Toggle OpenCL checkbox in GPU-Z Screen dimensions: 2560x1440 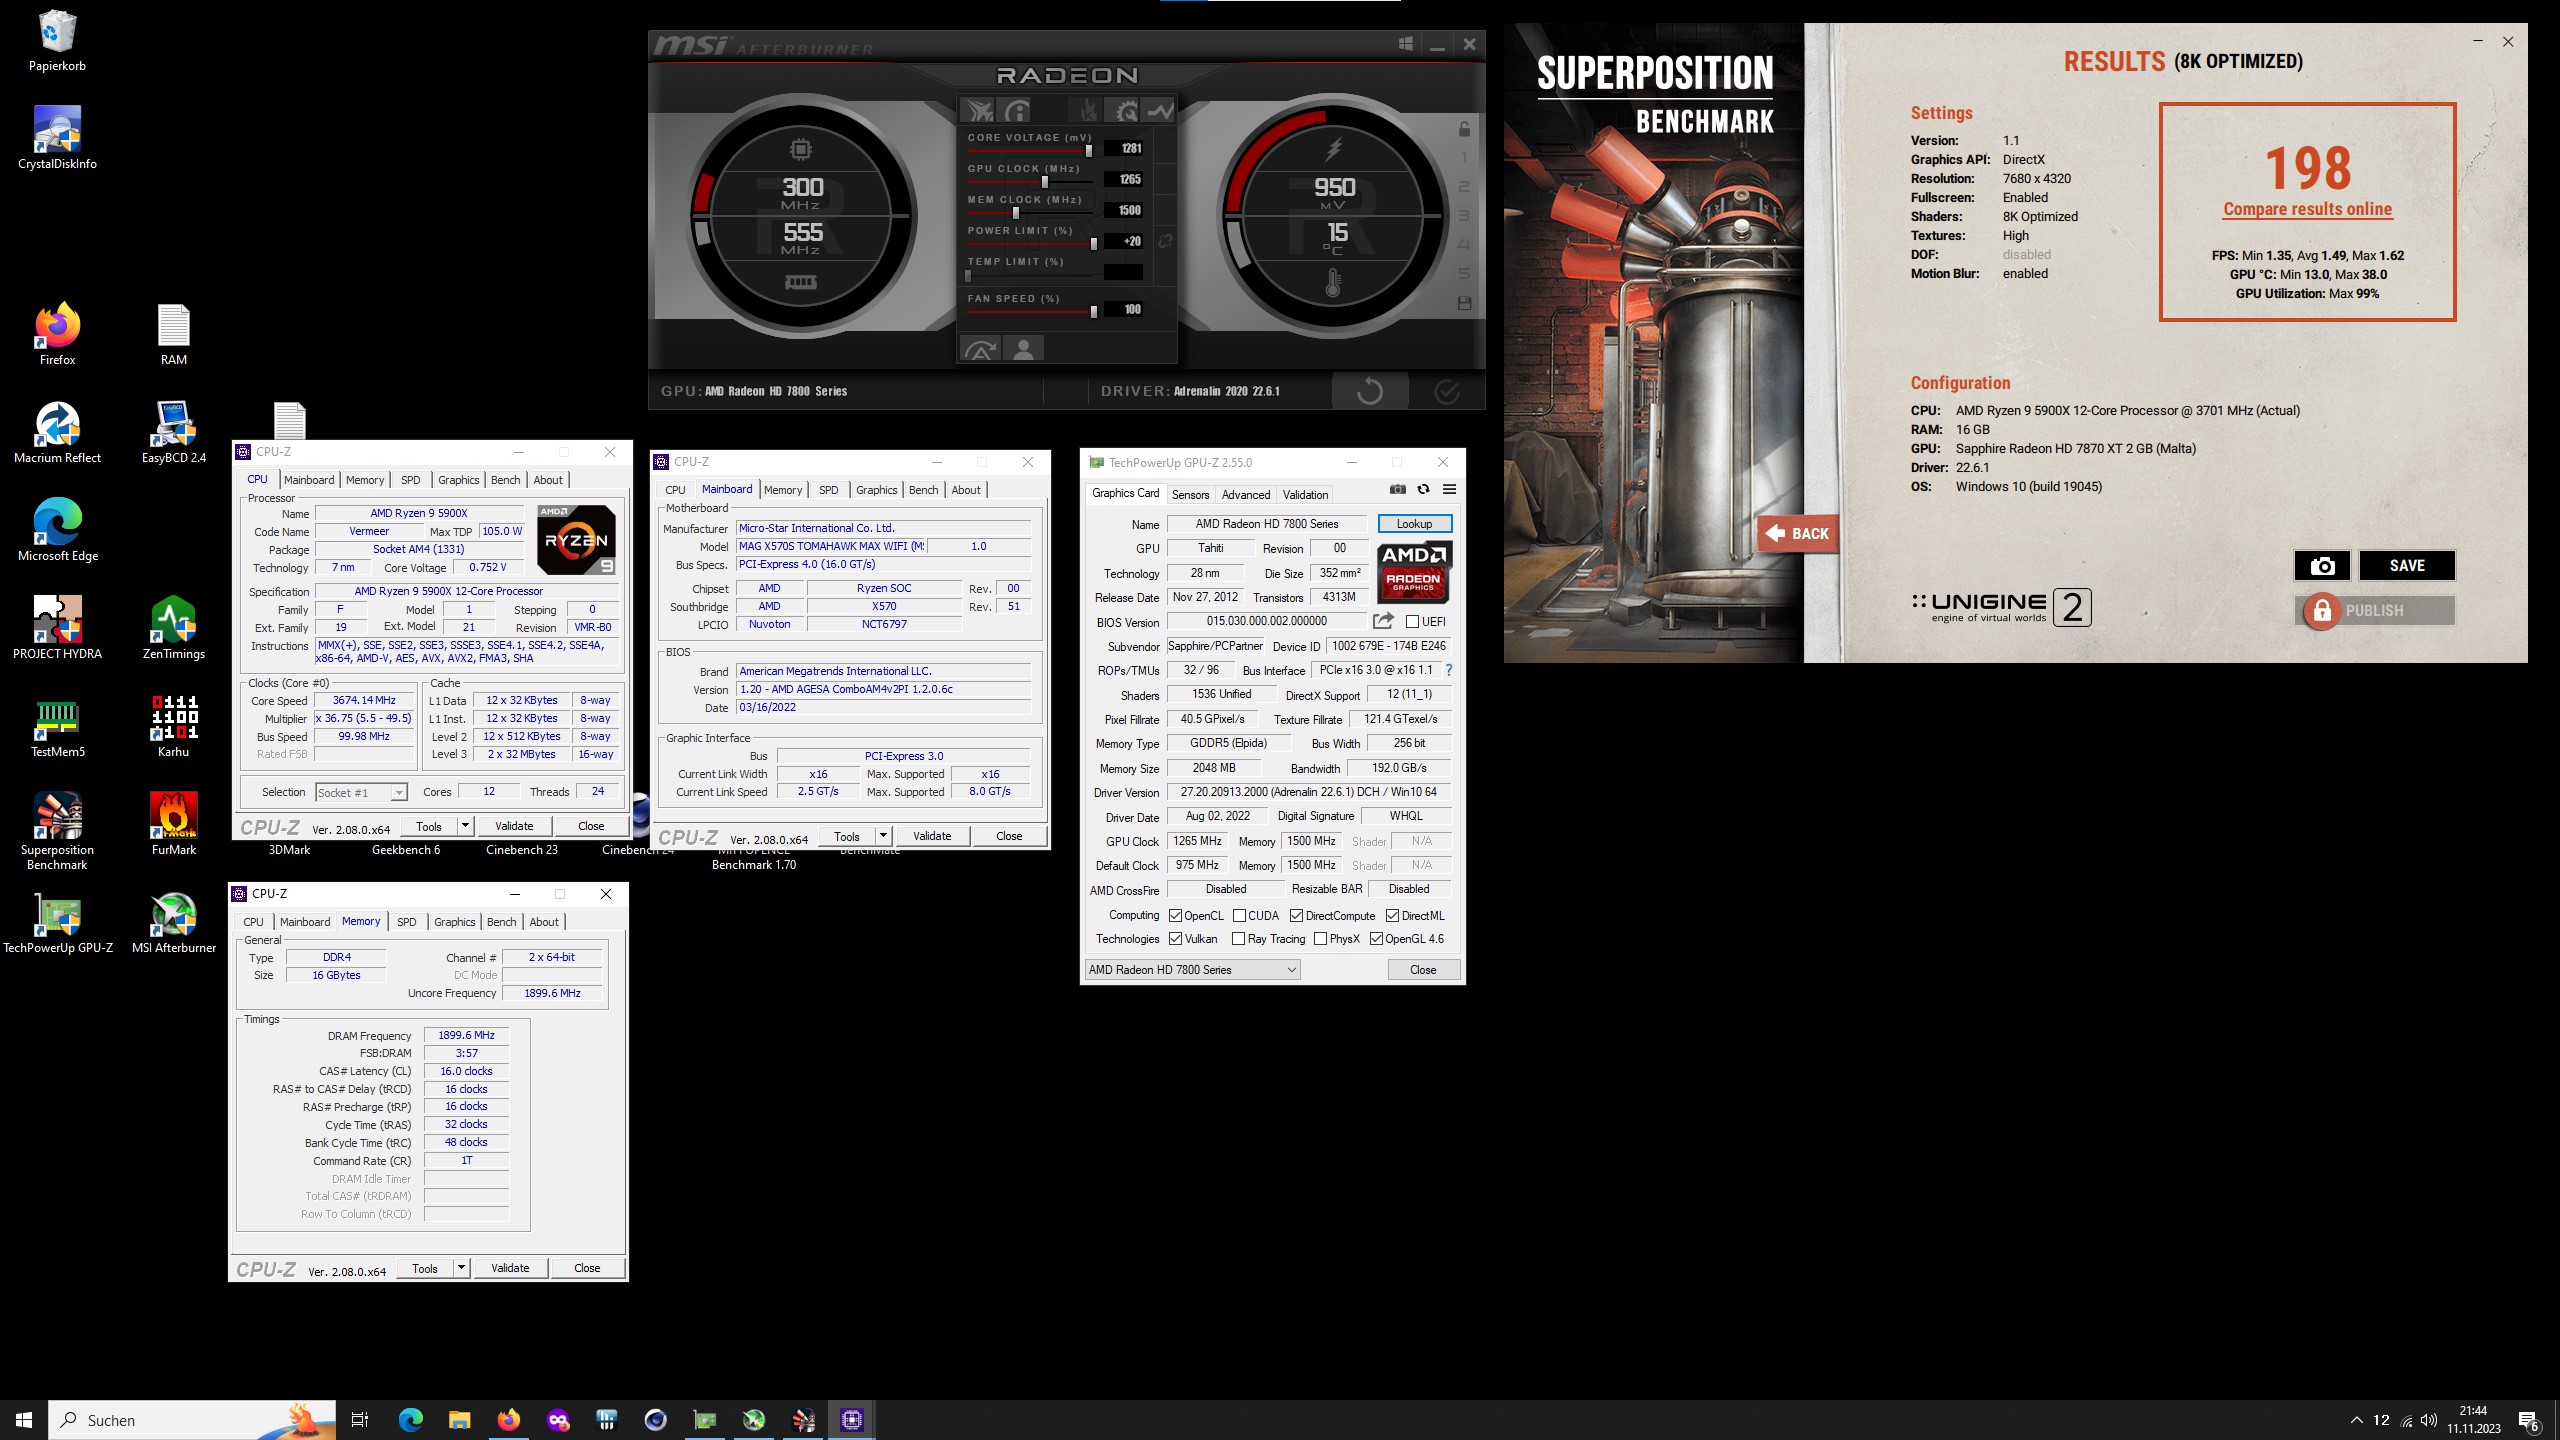pyautogui.click(x=1176, y=916)
